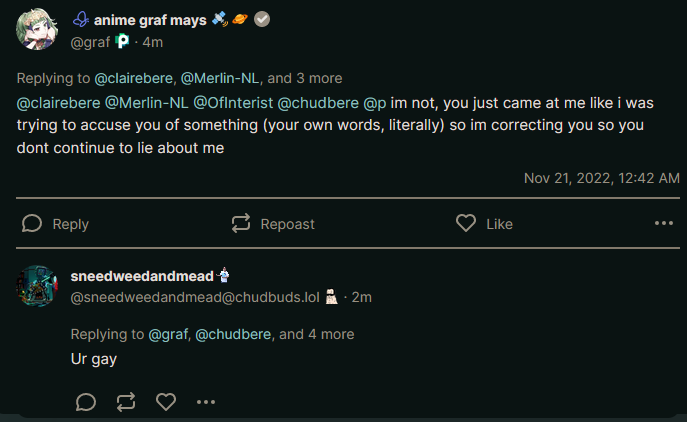Click the Repoast arrows on graf's post
Viewport: 687px width, 422px height.
tap(241, 223)
